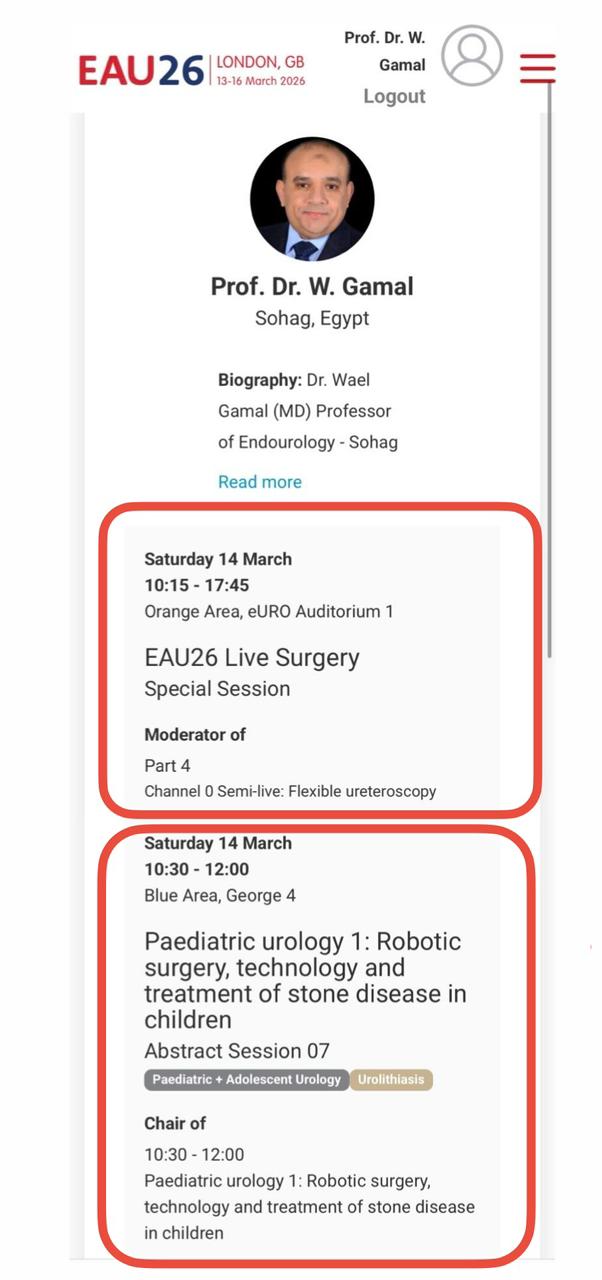This screenshot has width=602, height=1280.
Task: Click the Blue Area, George 4 location
Action: (x=220, y=895)
